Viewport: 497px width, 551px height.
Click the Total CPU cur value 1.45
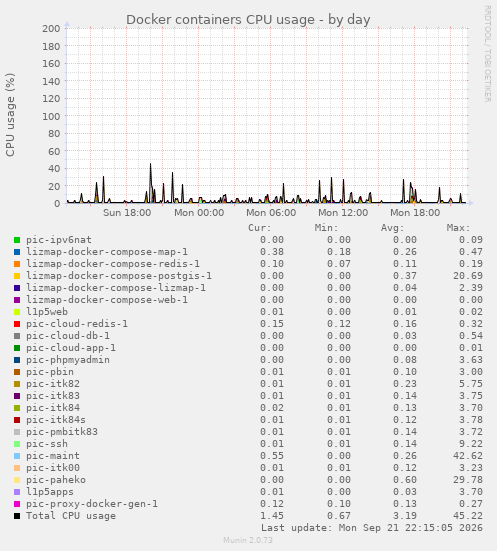272,516
